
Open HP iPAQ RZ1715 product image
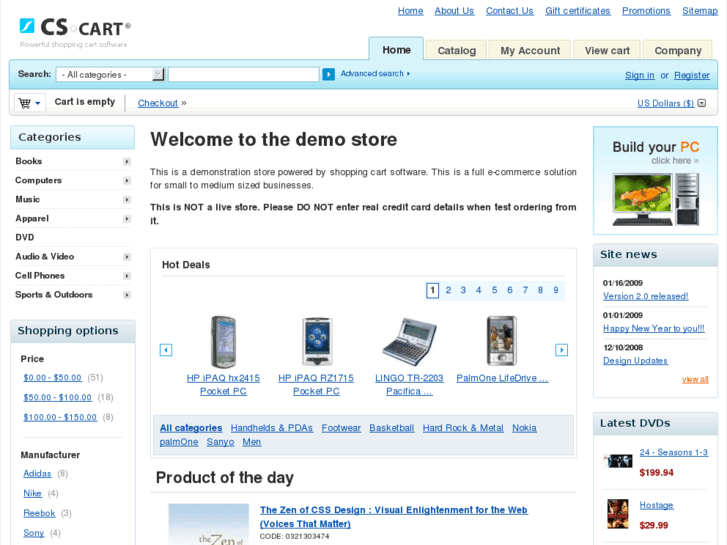317,342
